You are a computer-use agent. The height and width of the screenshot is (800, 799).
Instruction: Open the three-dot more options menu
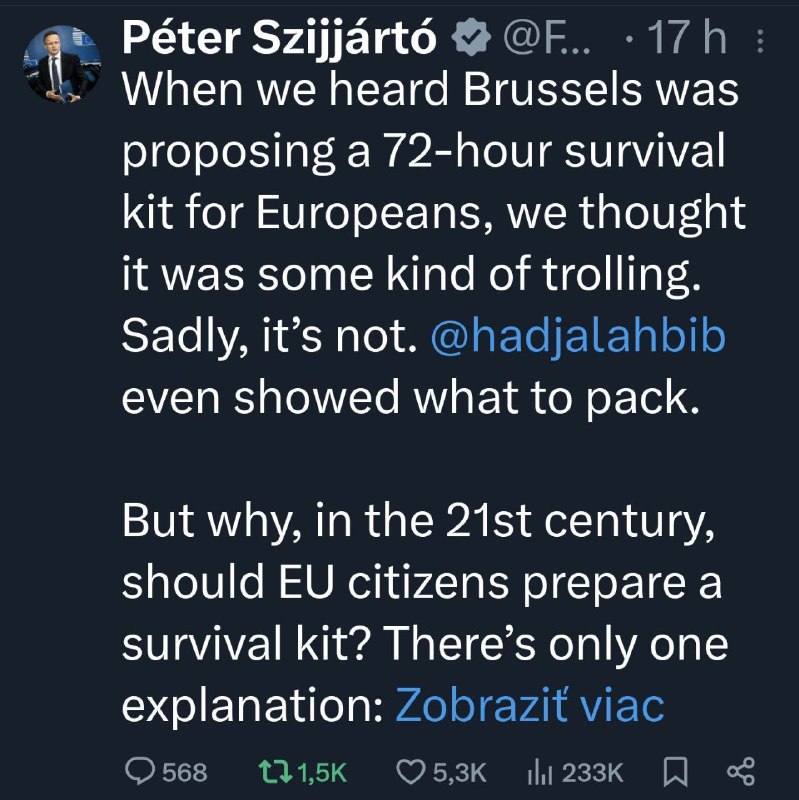click(759, 41)
